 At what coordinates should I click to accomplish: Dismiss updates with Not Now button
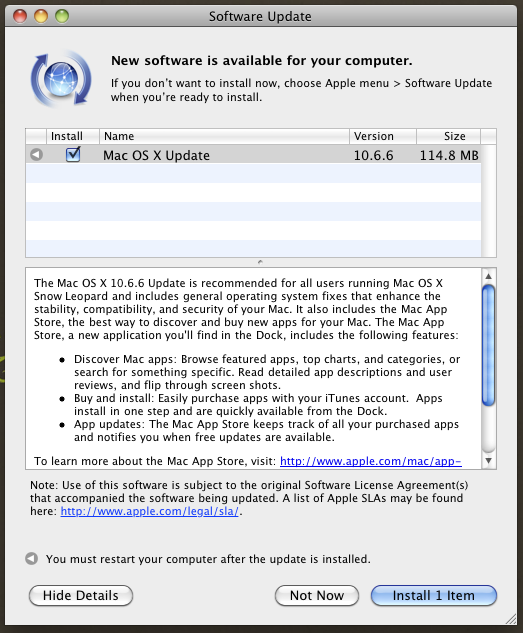click(317, 595)
